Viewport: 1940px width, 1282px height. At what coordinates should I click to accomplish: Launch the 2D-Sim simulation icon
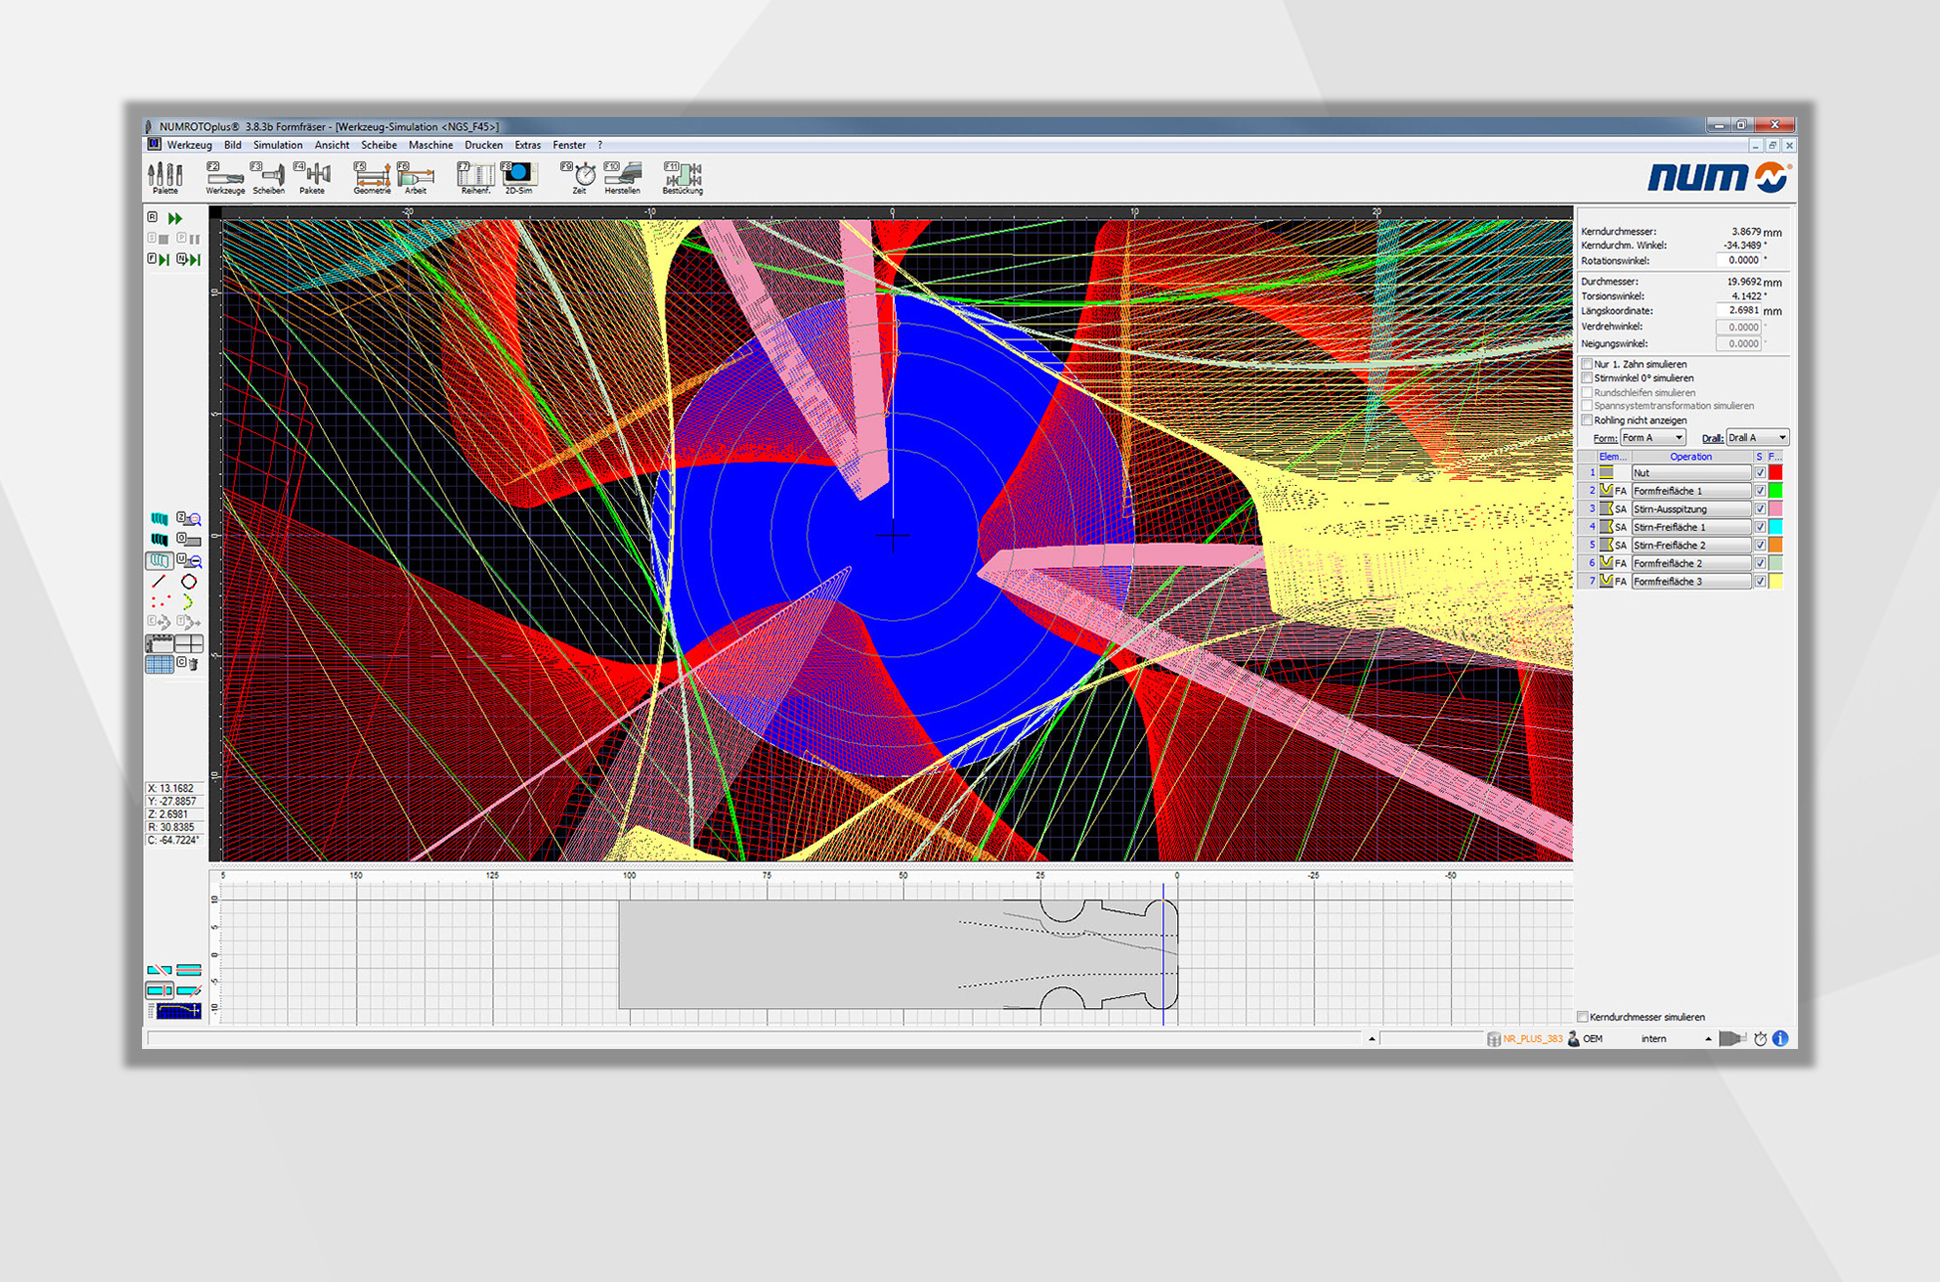518,176
